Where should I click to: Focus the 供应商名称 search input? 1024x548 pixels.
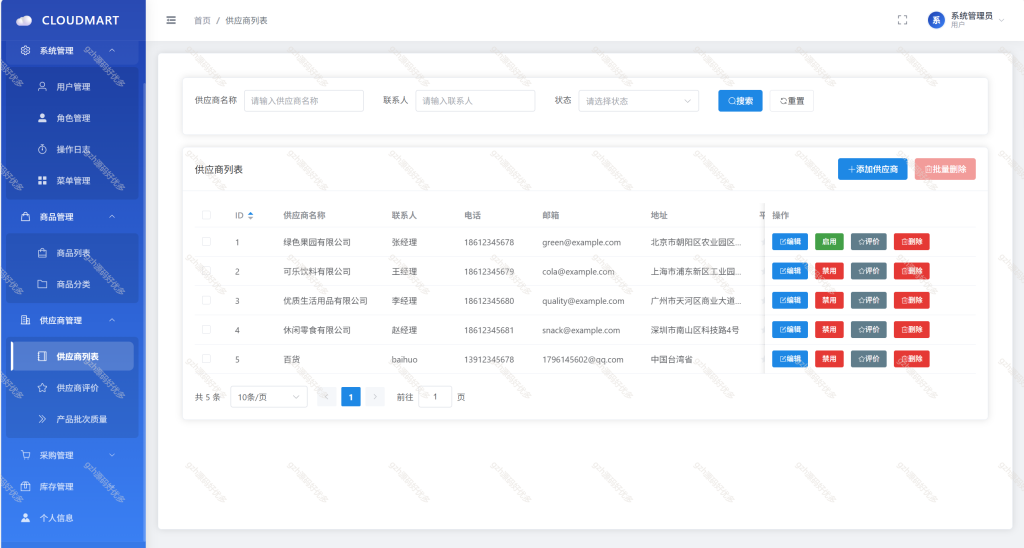(x=304, y=101)
